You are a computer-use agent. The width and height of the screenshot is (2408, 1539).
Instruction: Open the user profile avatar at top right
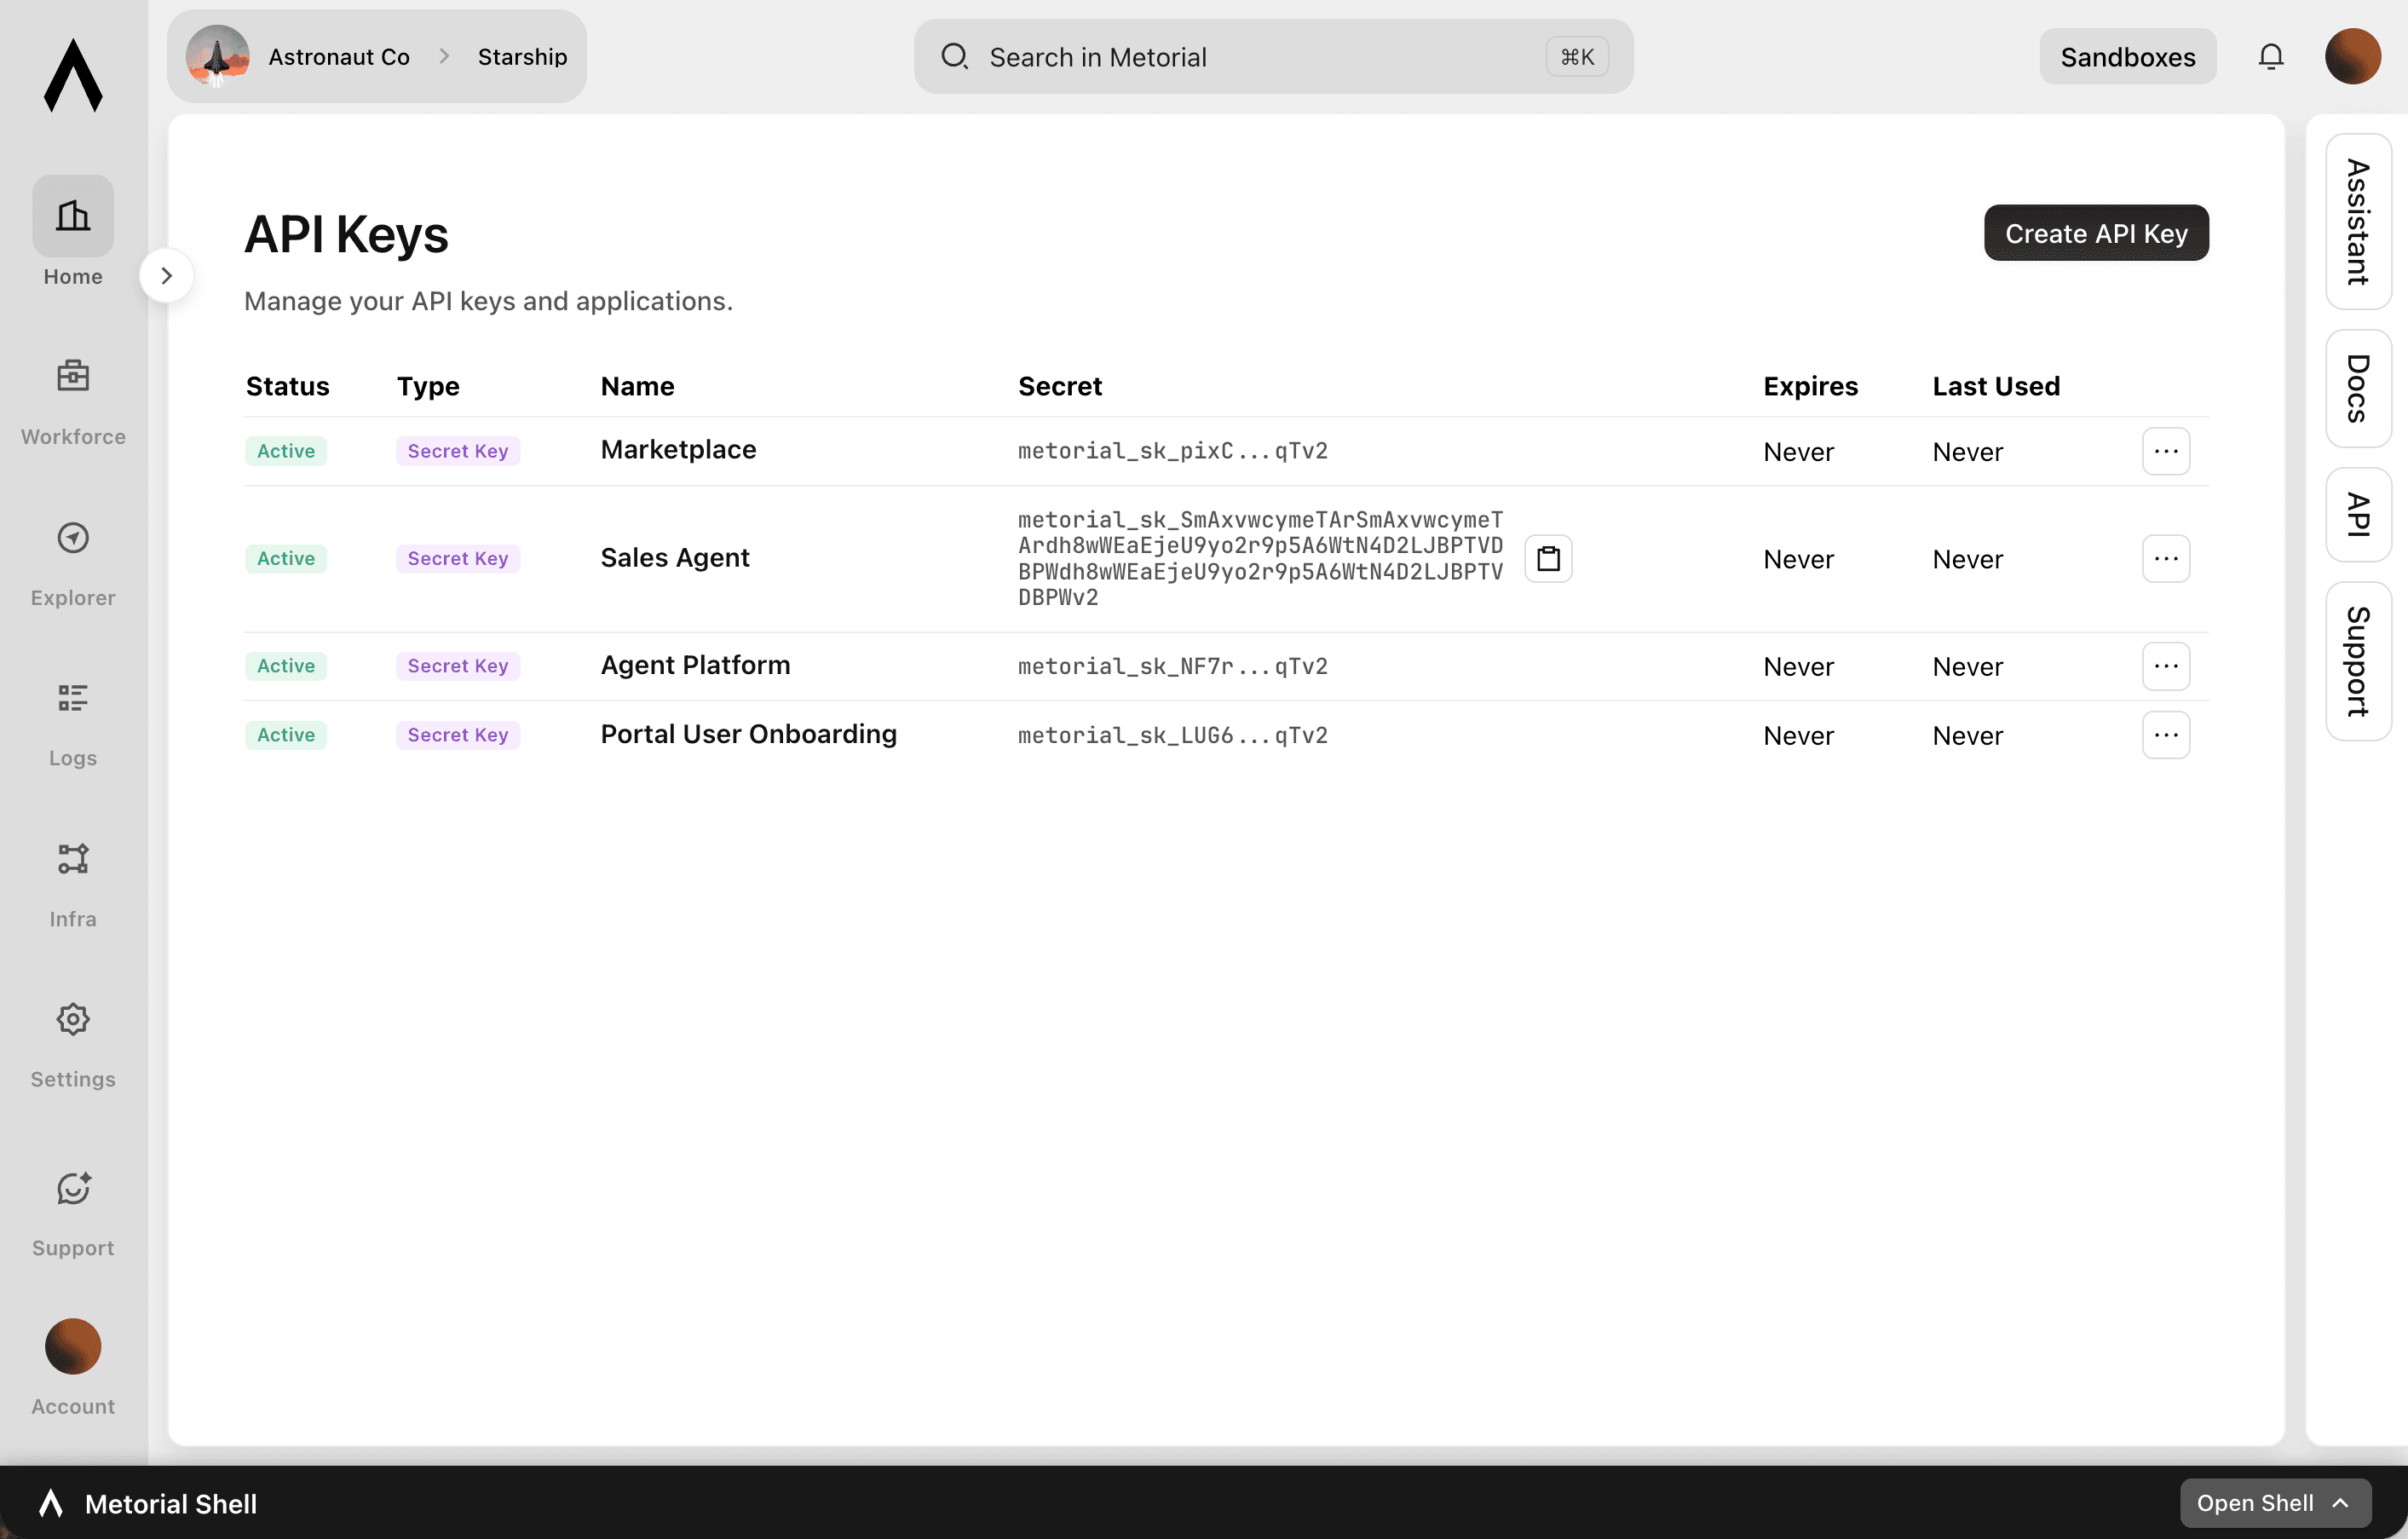click(2352, 57)
